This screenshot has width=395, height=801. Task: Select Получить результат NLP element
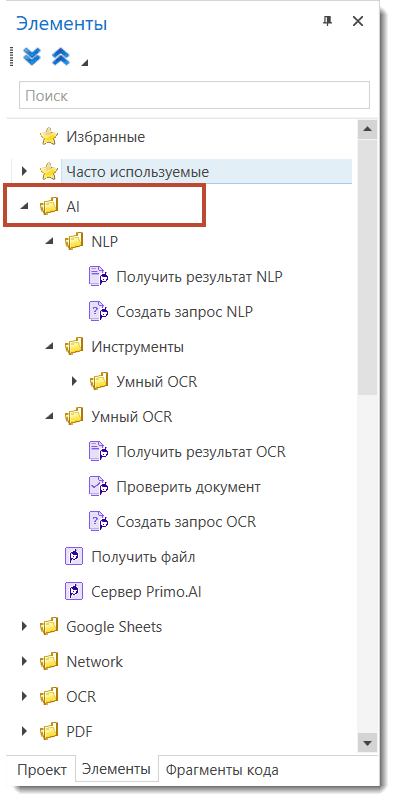199,277
